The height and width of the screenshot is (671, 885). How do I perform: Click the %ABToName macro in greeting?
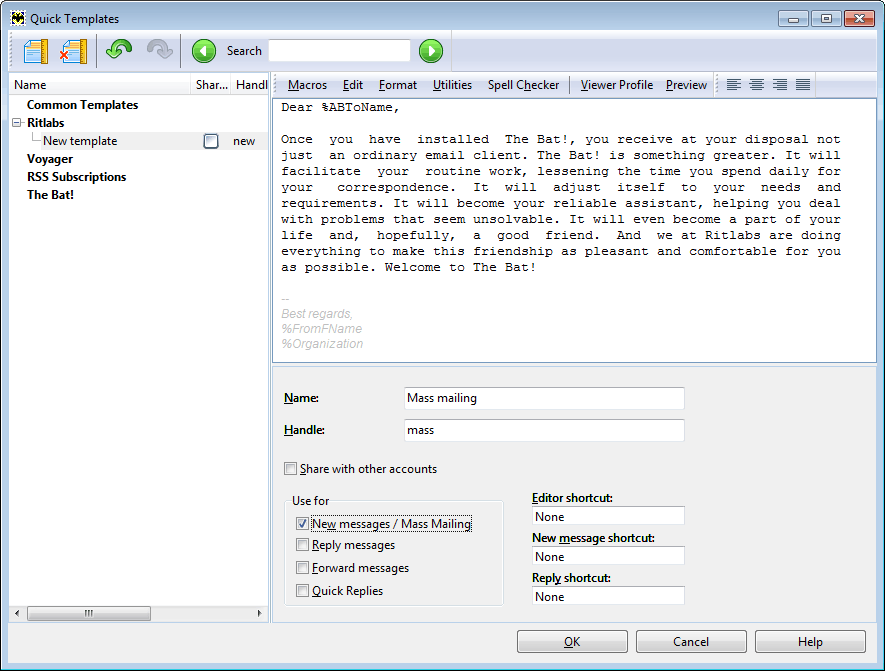[357, 107]
